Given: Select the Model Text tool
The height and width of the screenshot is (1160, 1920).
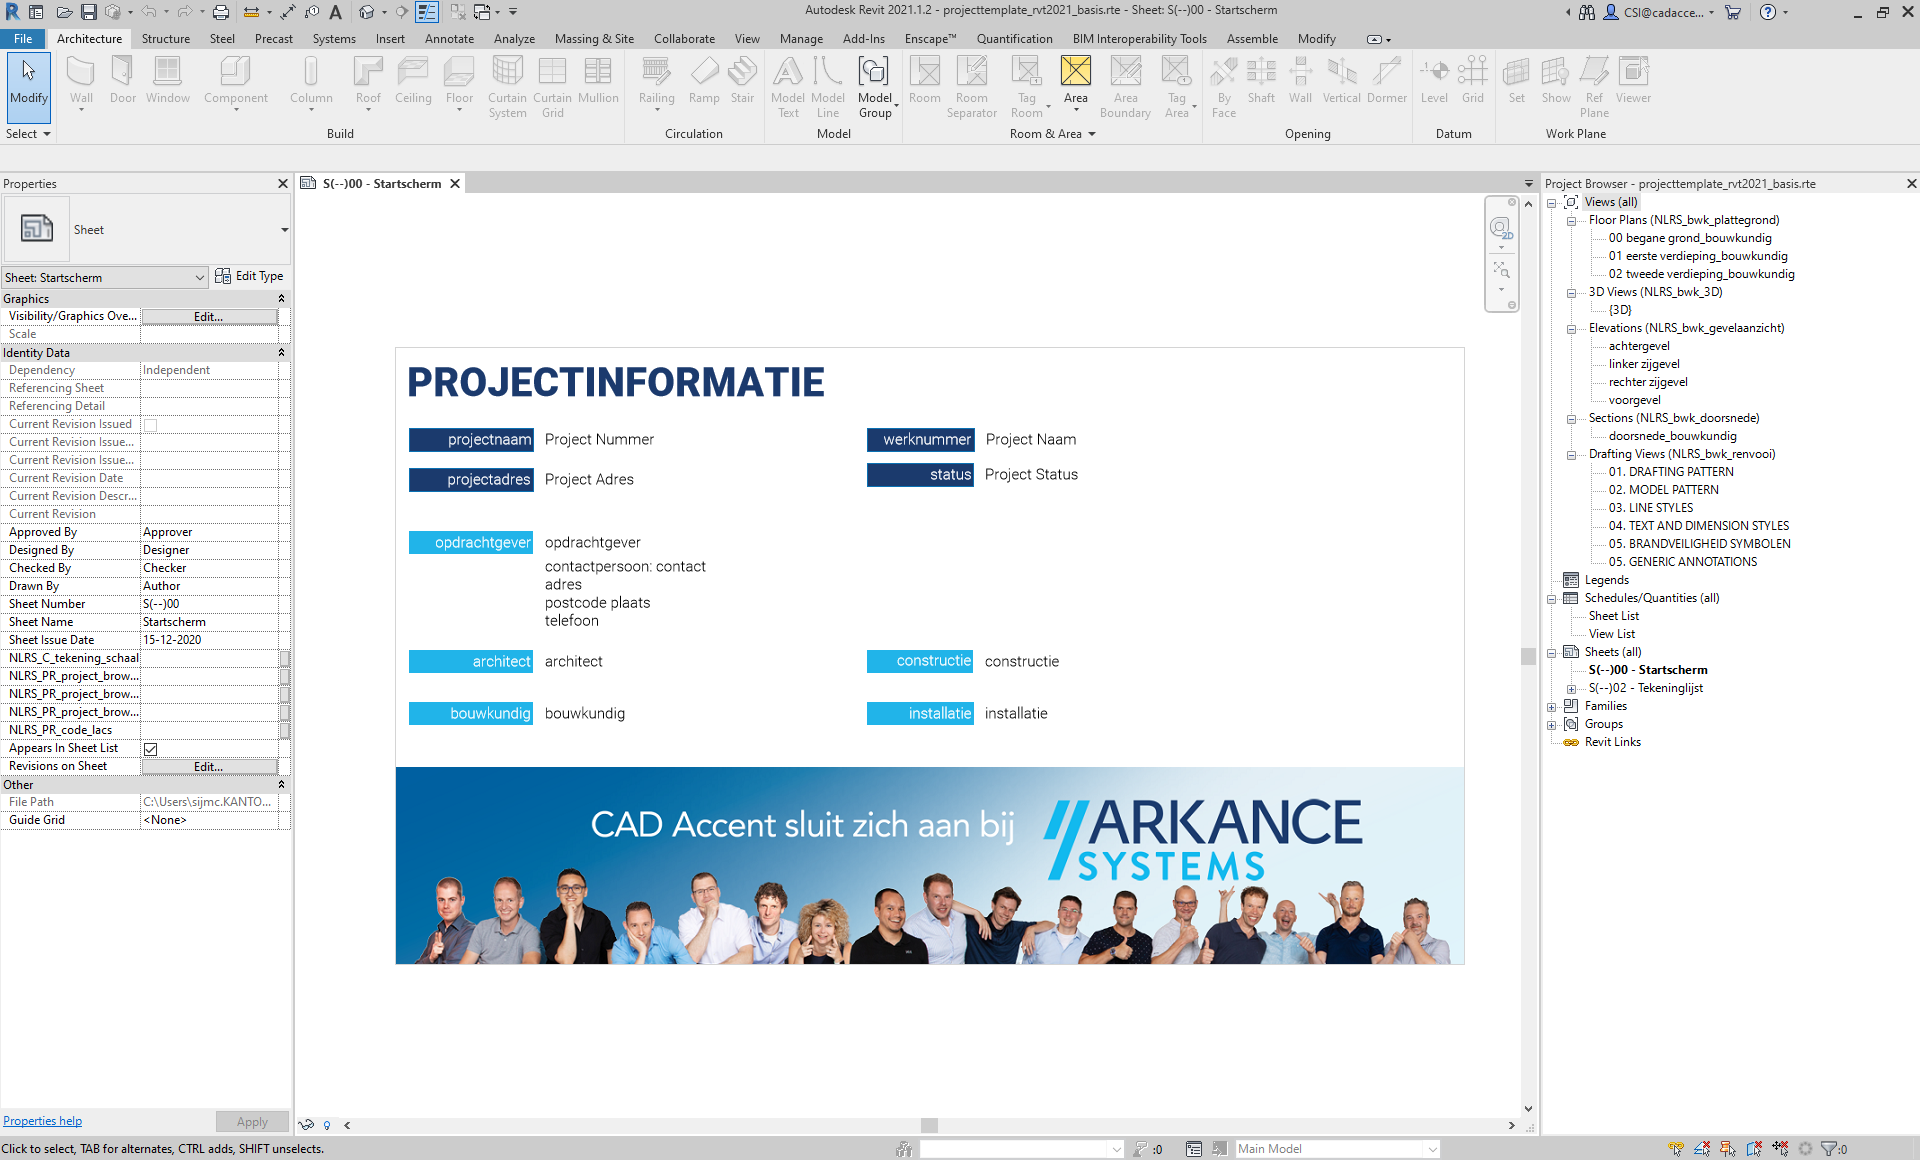Looking at the screenshot, I should (x=788, y=88).
